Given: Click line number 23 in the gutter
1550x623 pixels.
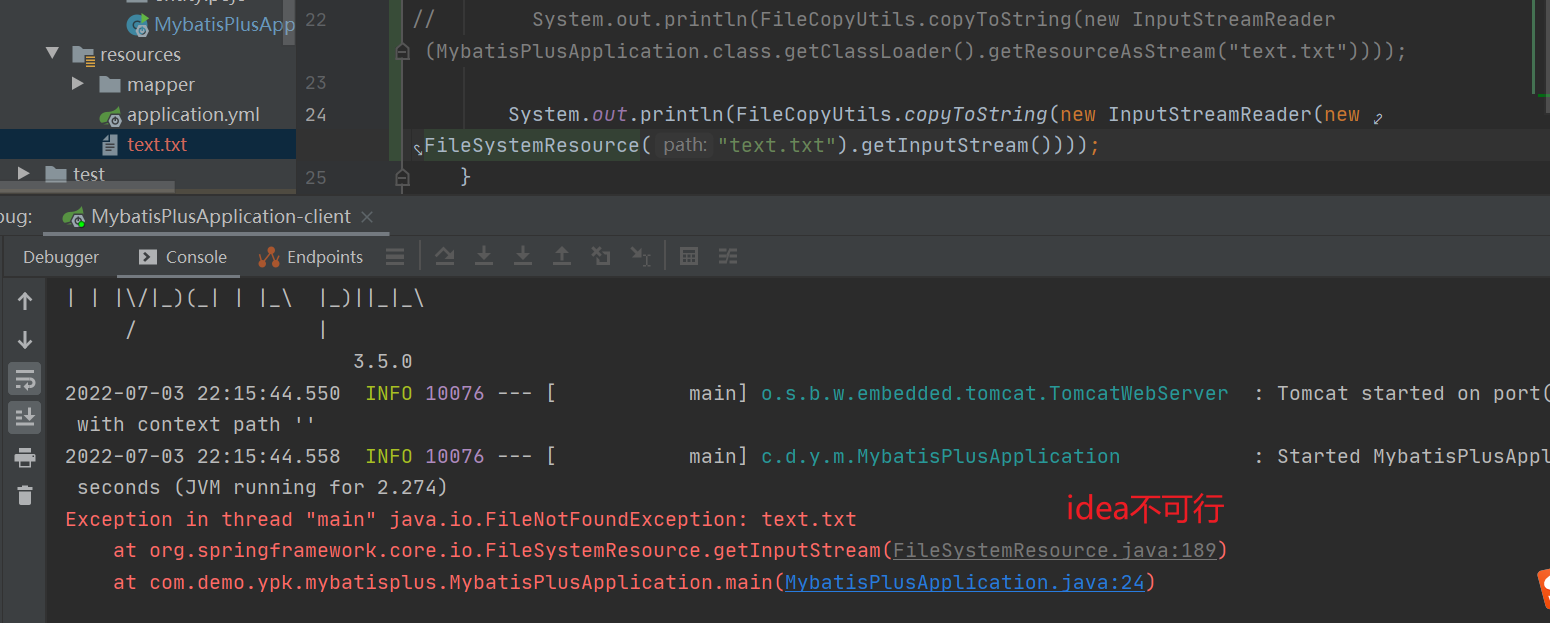Looking at the screenshot, I should click(x=316, y=82).
